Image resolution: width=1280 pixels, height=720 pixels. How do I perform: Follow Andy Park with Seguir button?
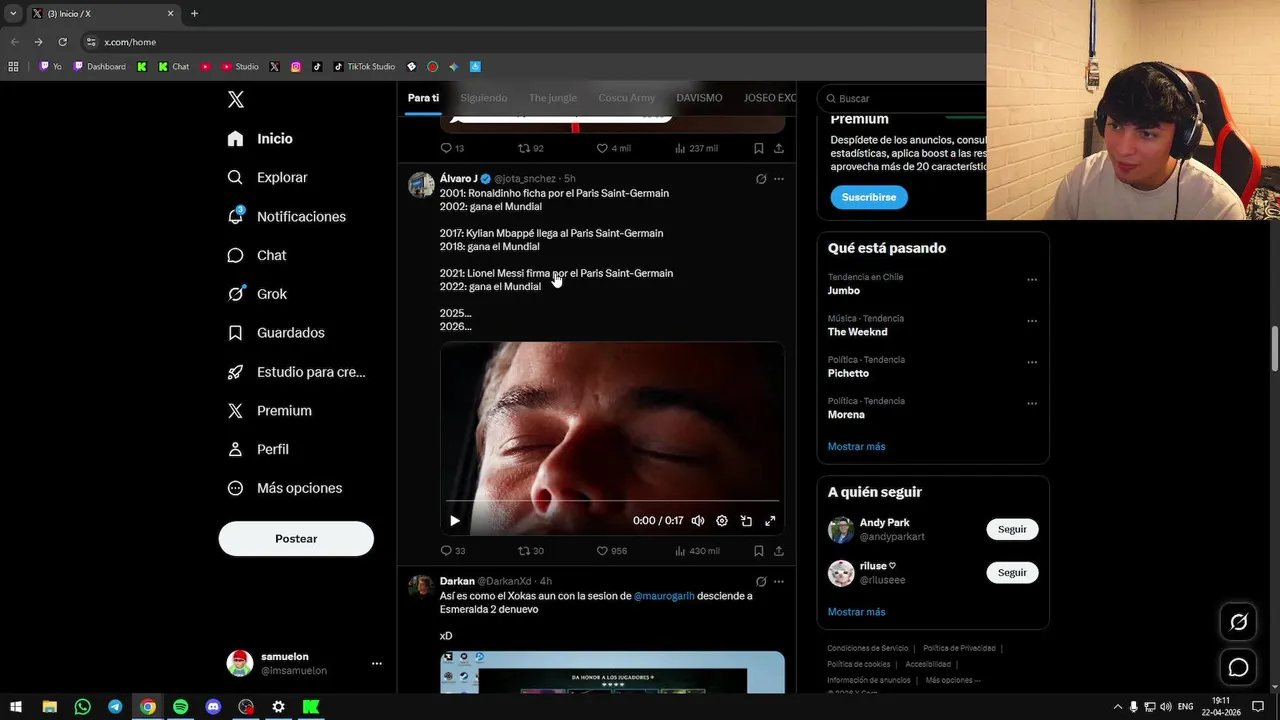point(1012,529)
